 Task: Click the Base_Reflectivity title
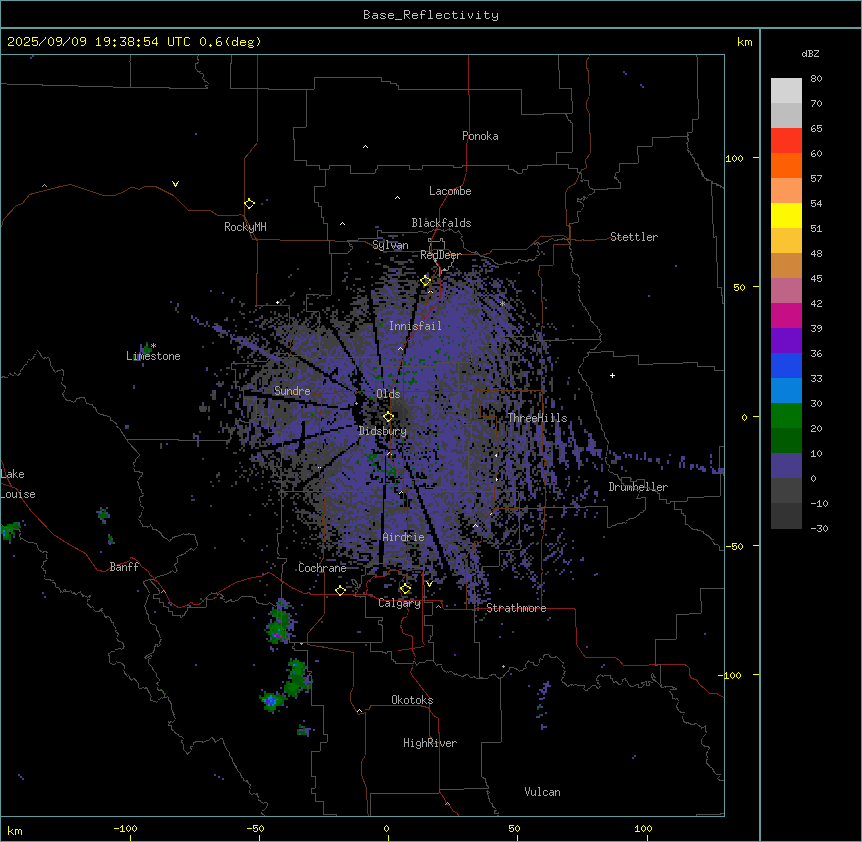431,15
